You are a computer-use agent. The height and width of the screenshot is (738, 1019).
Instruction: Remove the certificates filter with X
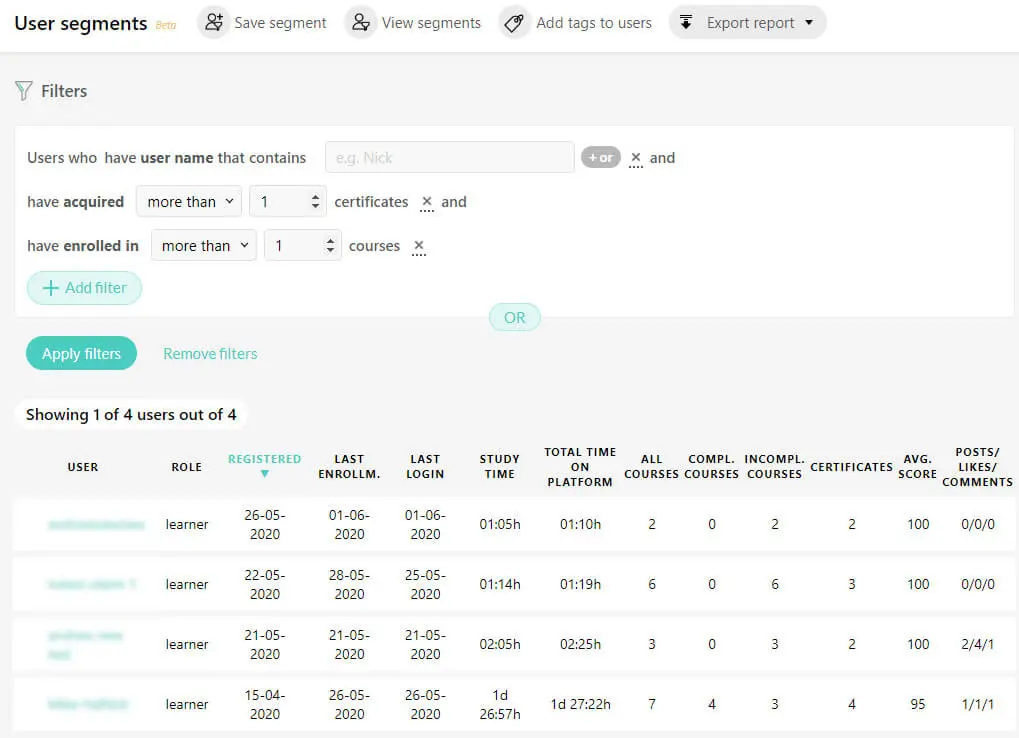click(x=427, y=201)
